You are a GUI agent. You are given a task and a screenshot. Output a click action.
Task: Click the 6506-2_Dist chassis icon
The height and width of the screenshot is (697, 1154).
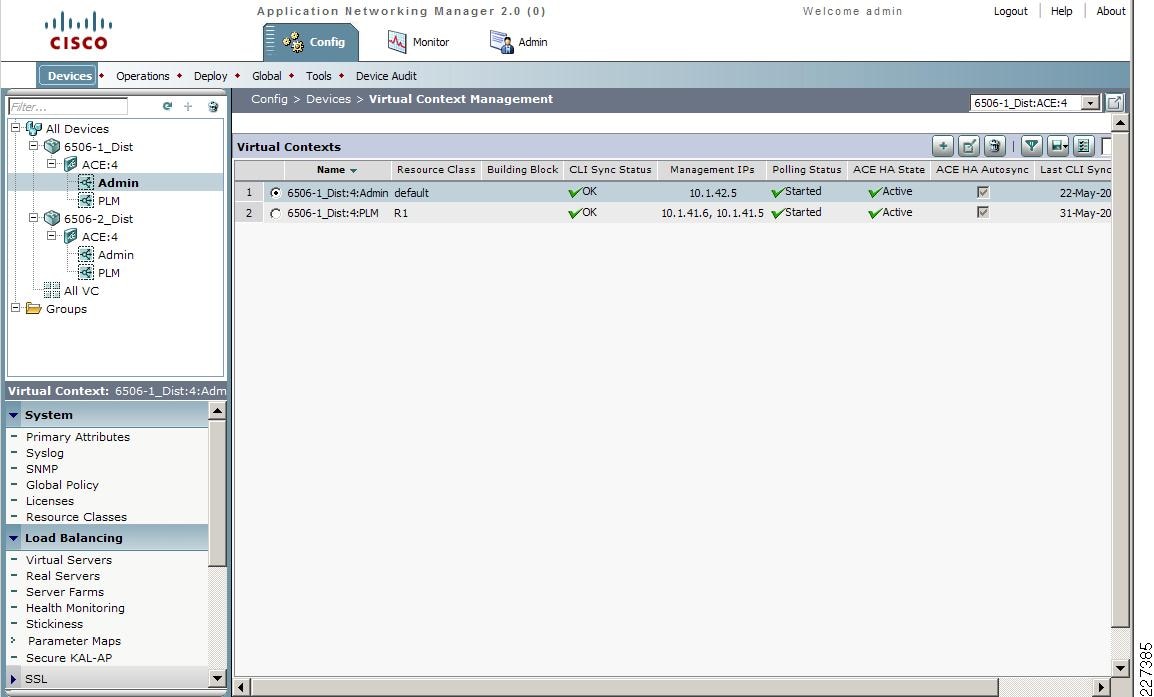52,219
